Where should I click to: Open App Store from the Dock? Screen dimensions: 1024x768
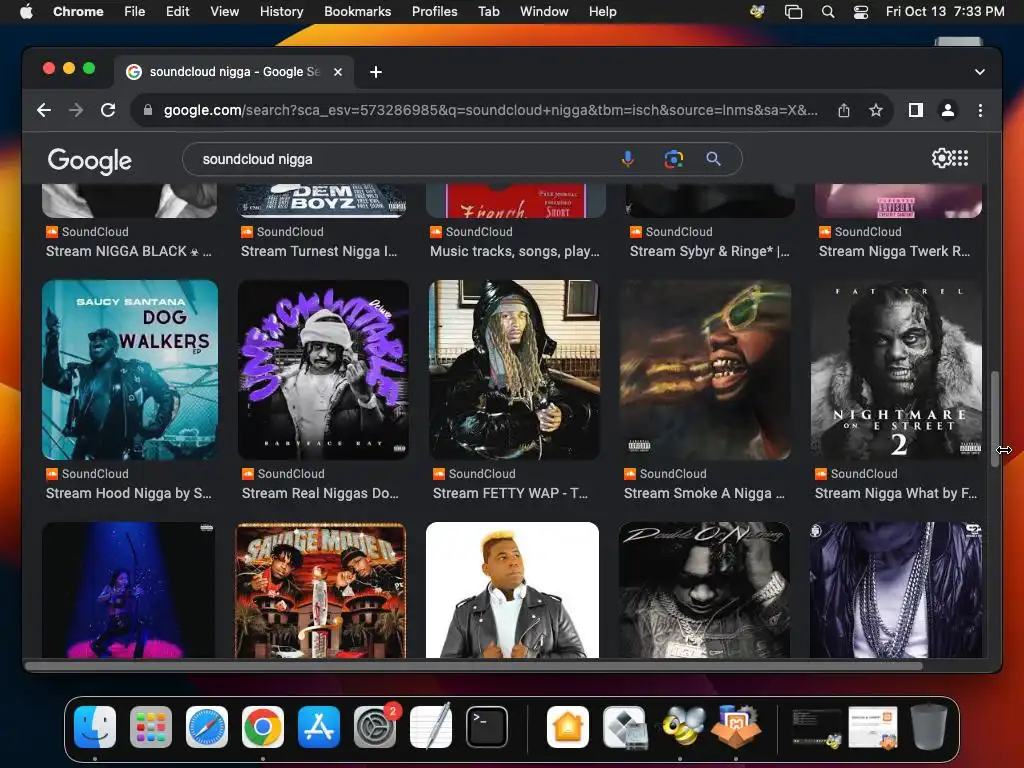click(x=319, y=727)
